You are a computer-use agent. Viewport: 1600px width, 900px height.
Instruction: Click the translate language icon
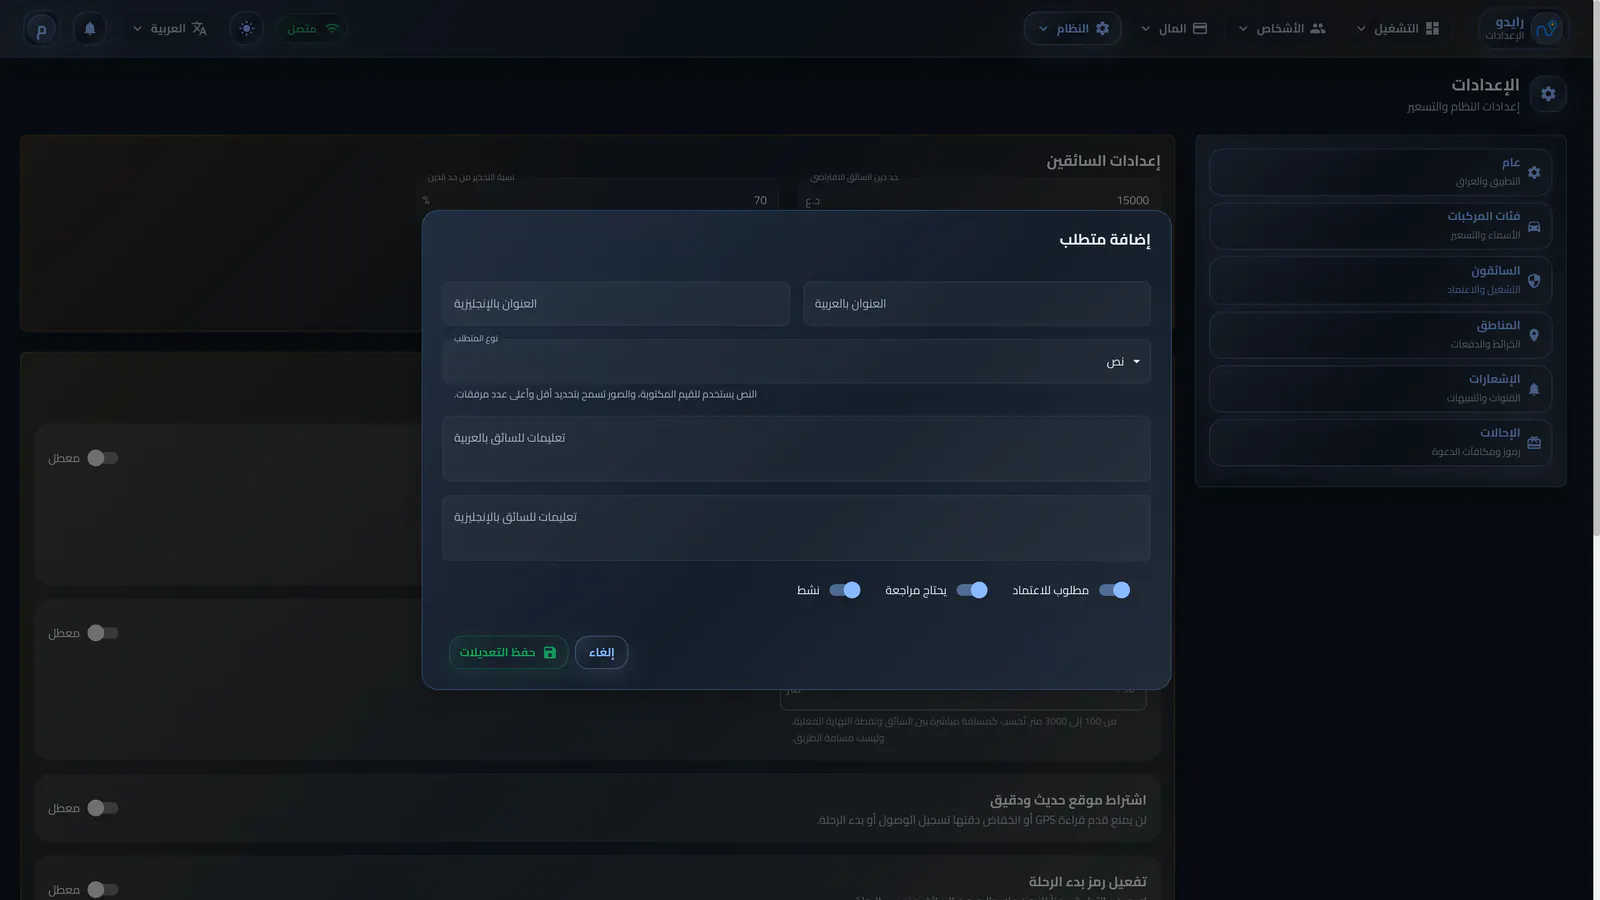[199, 28]
